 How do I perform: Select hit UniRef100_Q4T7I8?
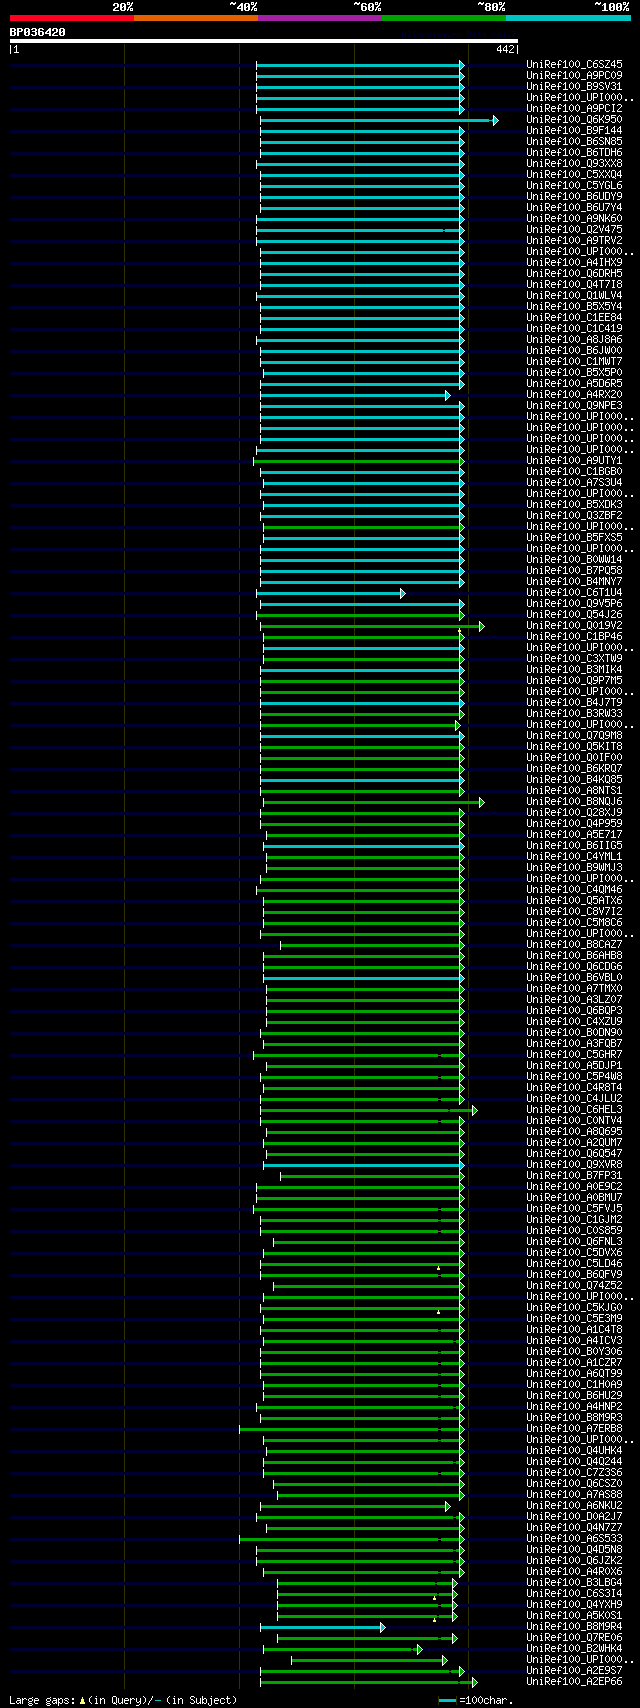[x=574, y=285]
